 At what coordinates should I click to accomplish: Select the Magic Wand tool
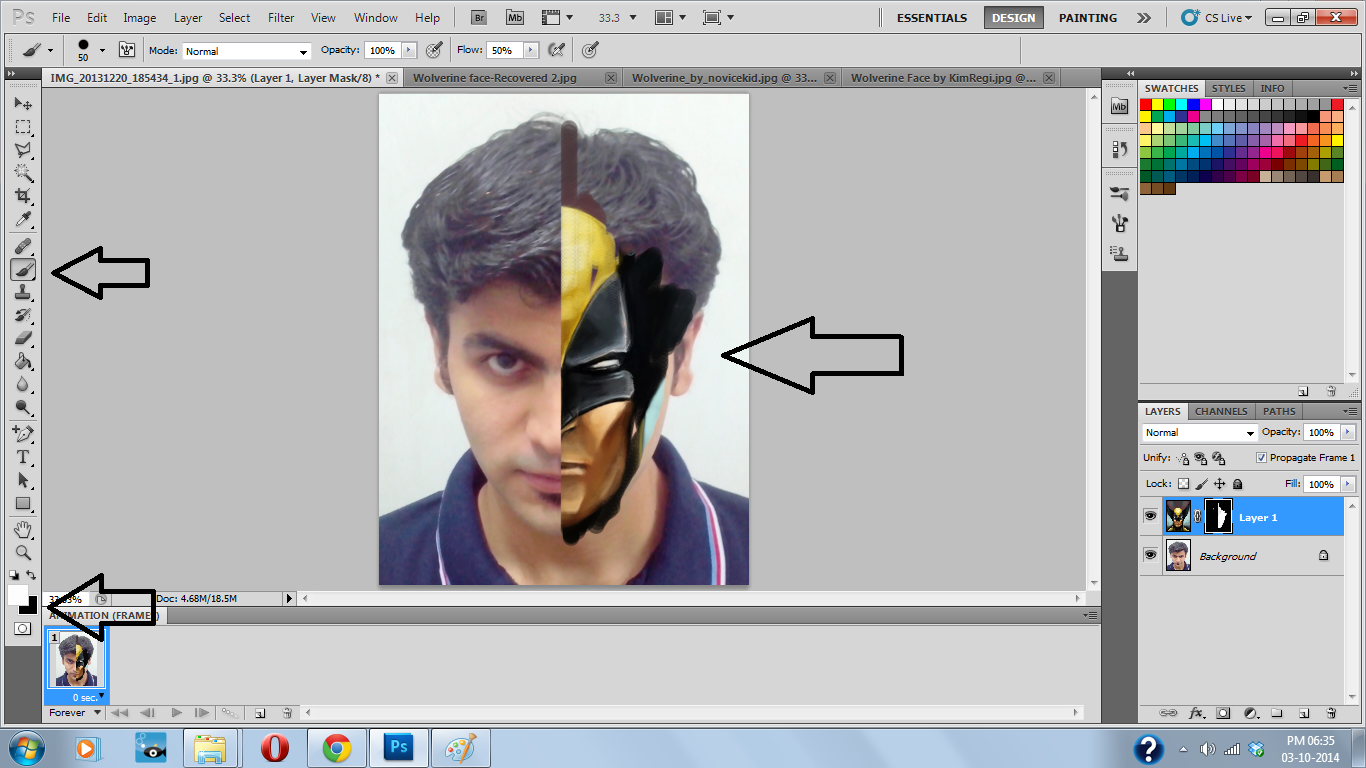coord(23,173)
